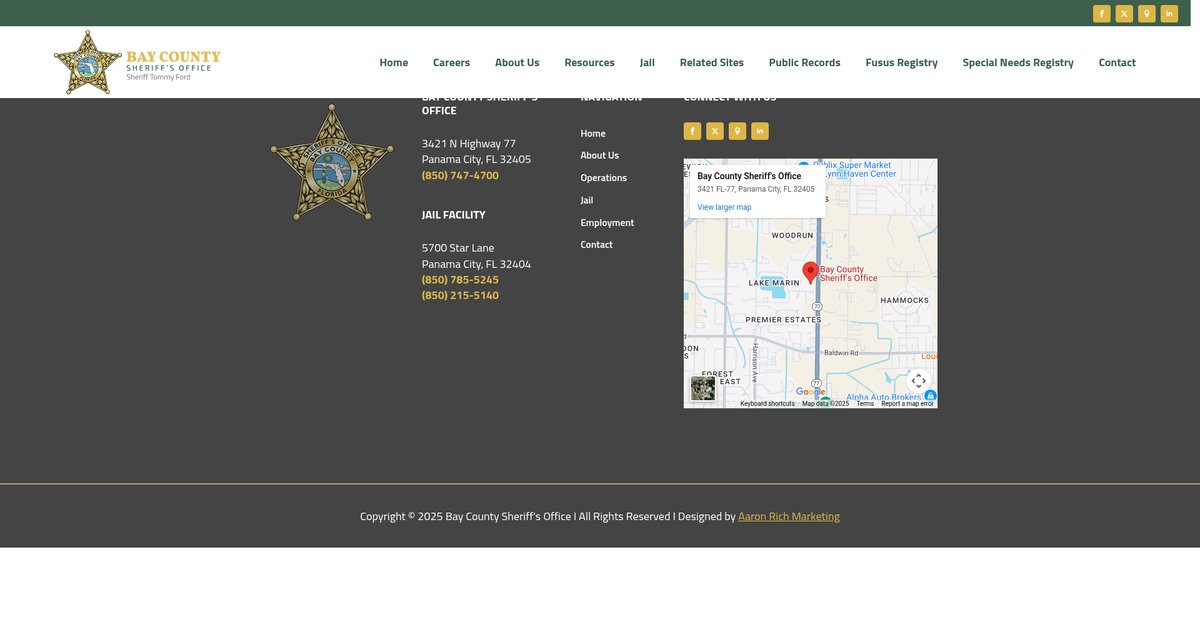Click the red map marker pin
Screen dimensions: 1200x620
click(x=810, y=272)
